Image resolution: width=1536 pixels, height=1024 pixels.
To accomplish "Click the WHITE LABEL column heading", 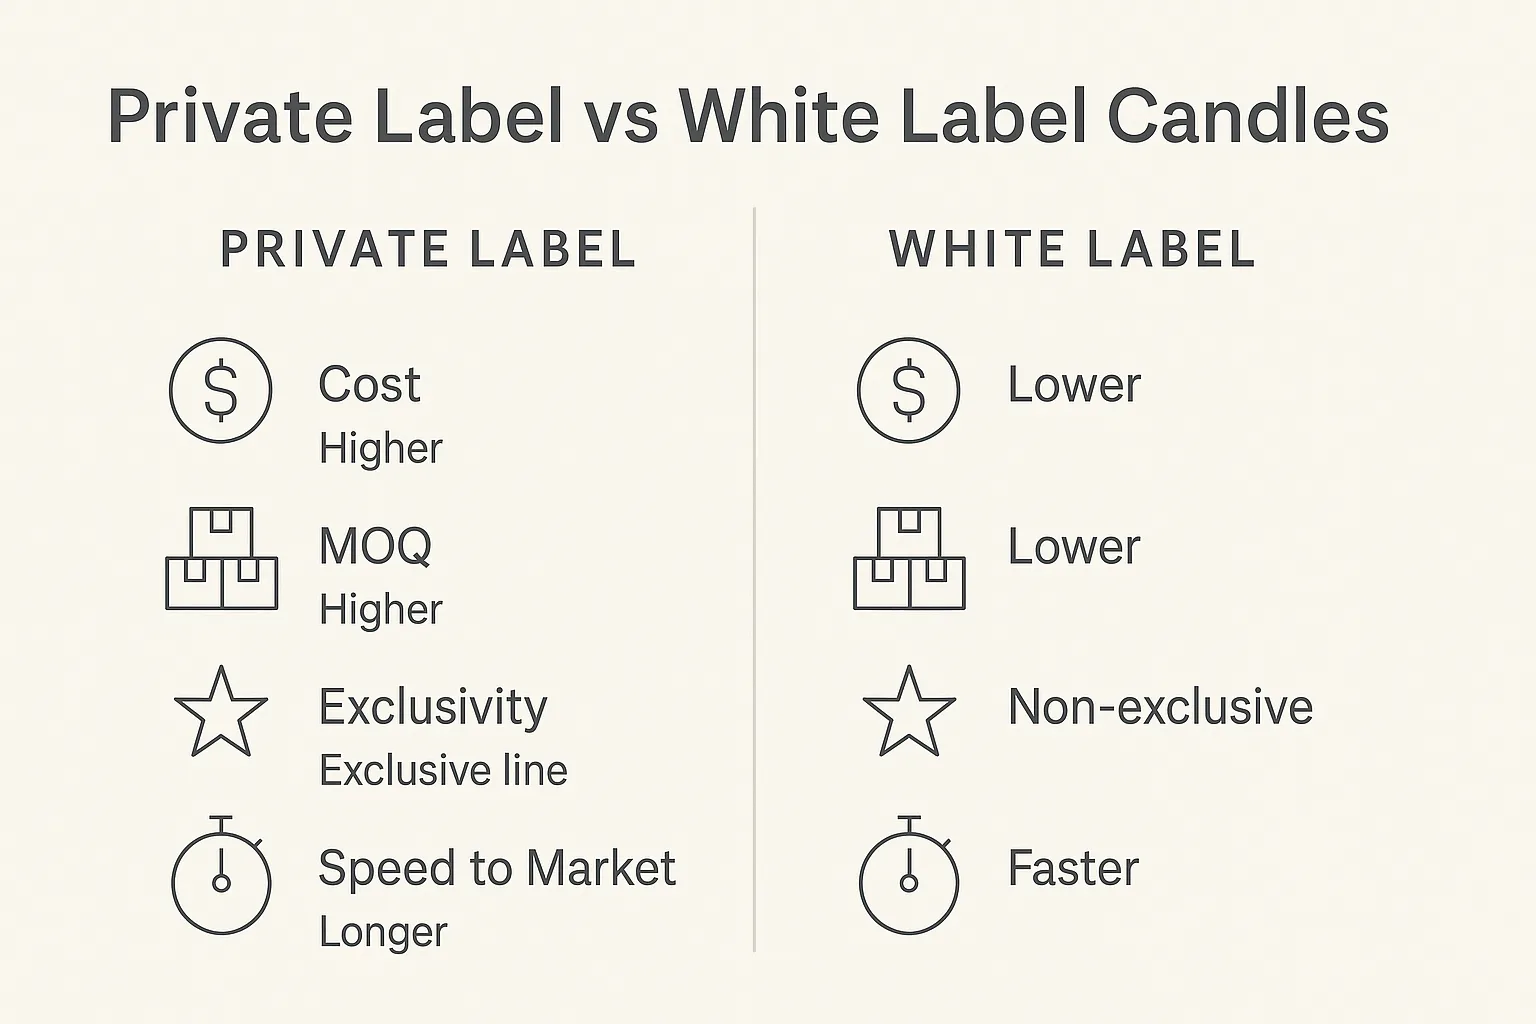I will click(1072, 249).
